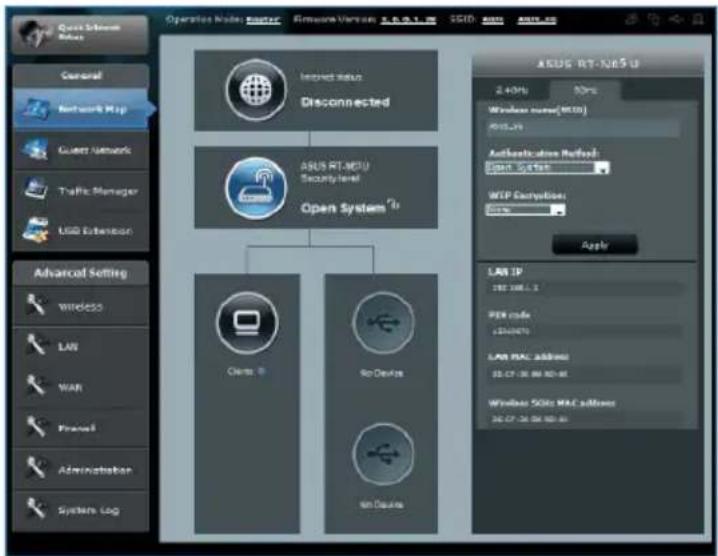Click the General section header

(81, 76)
